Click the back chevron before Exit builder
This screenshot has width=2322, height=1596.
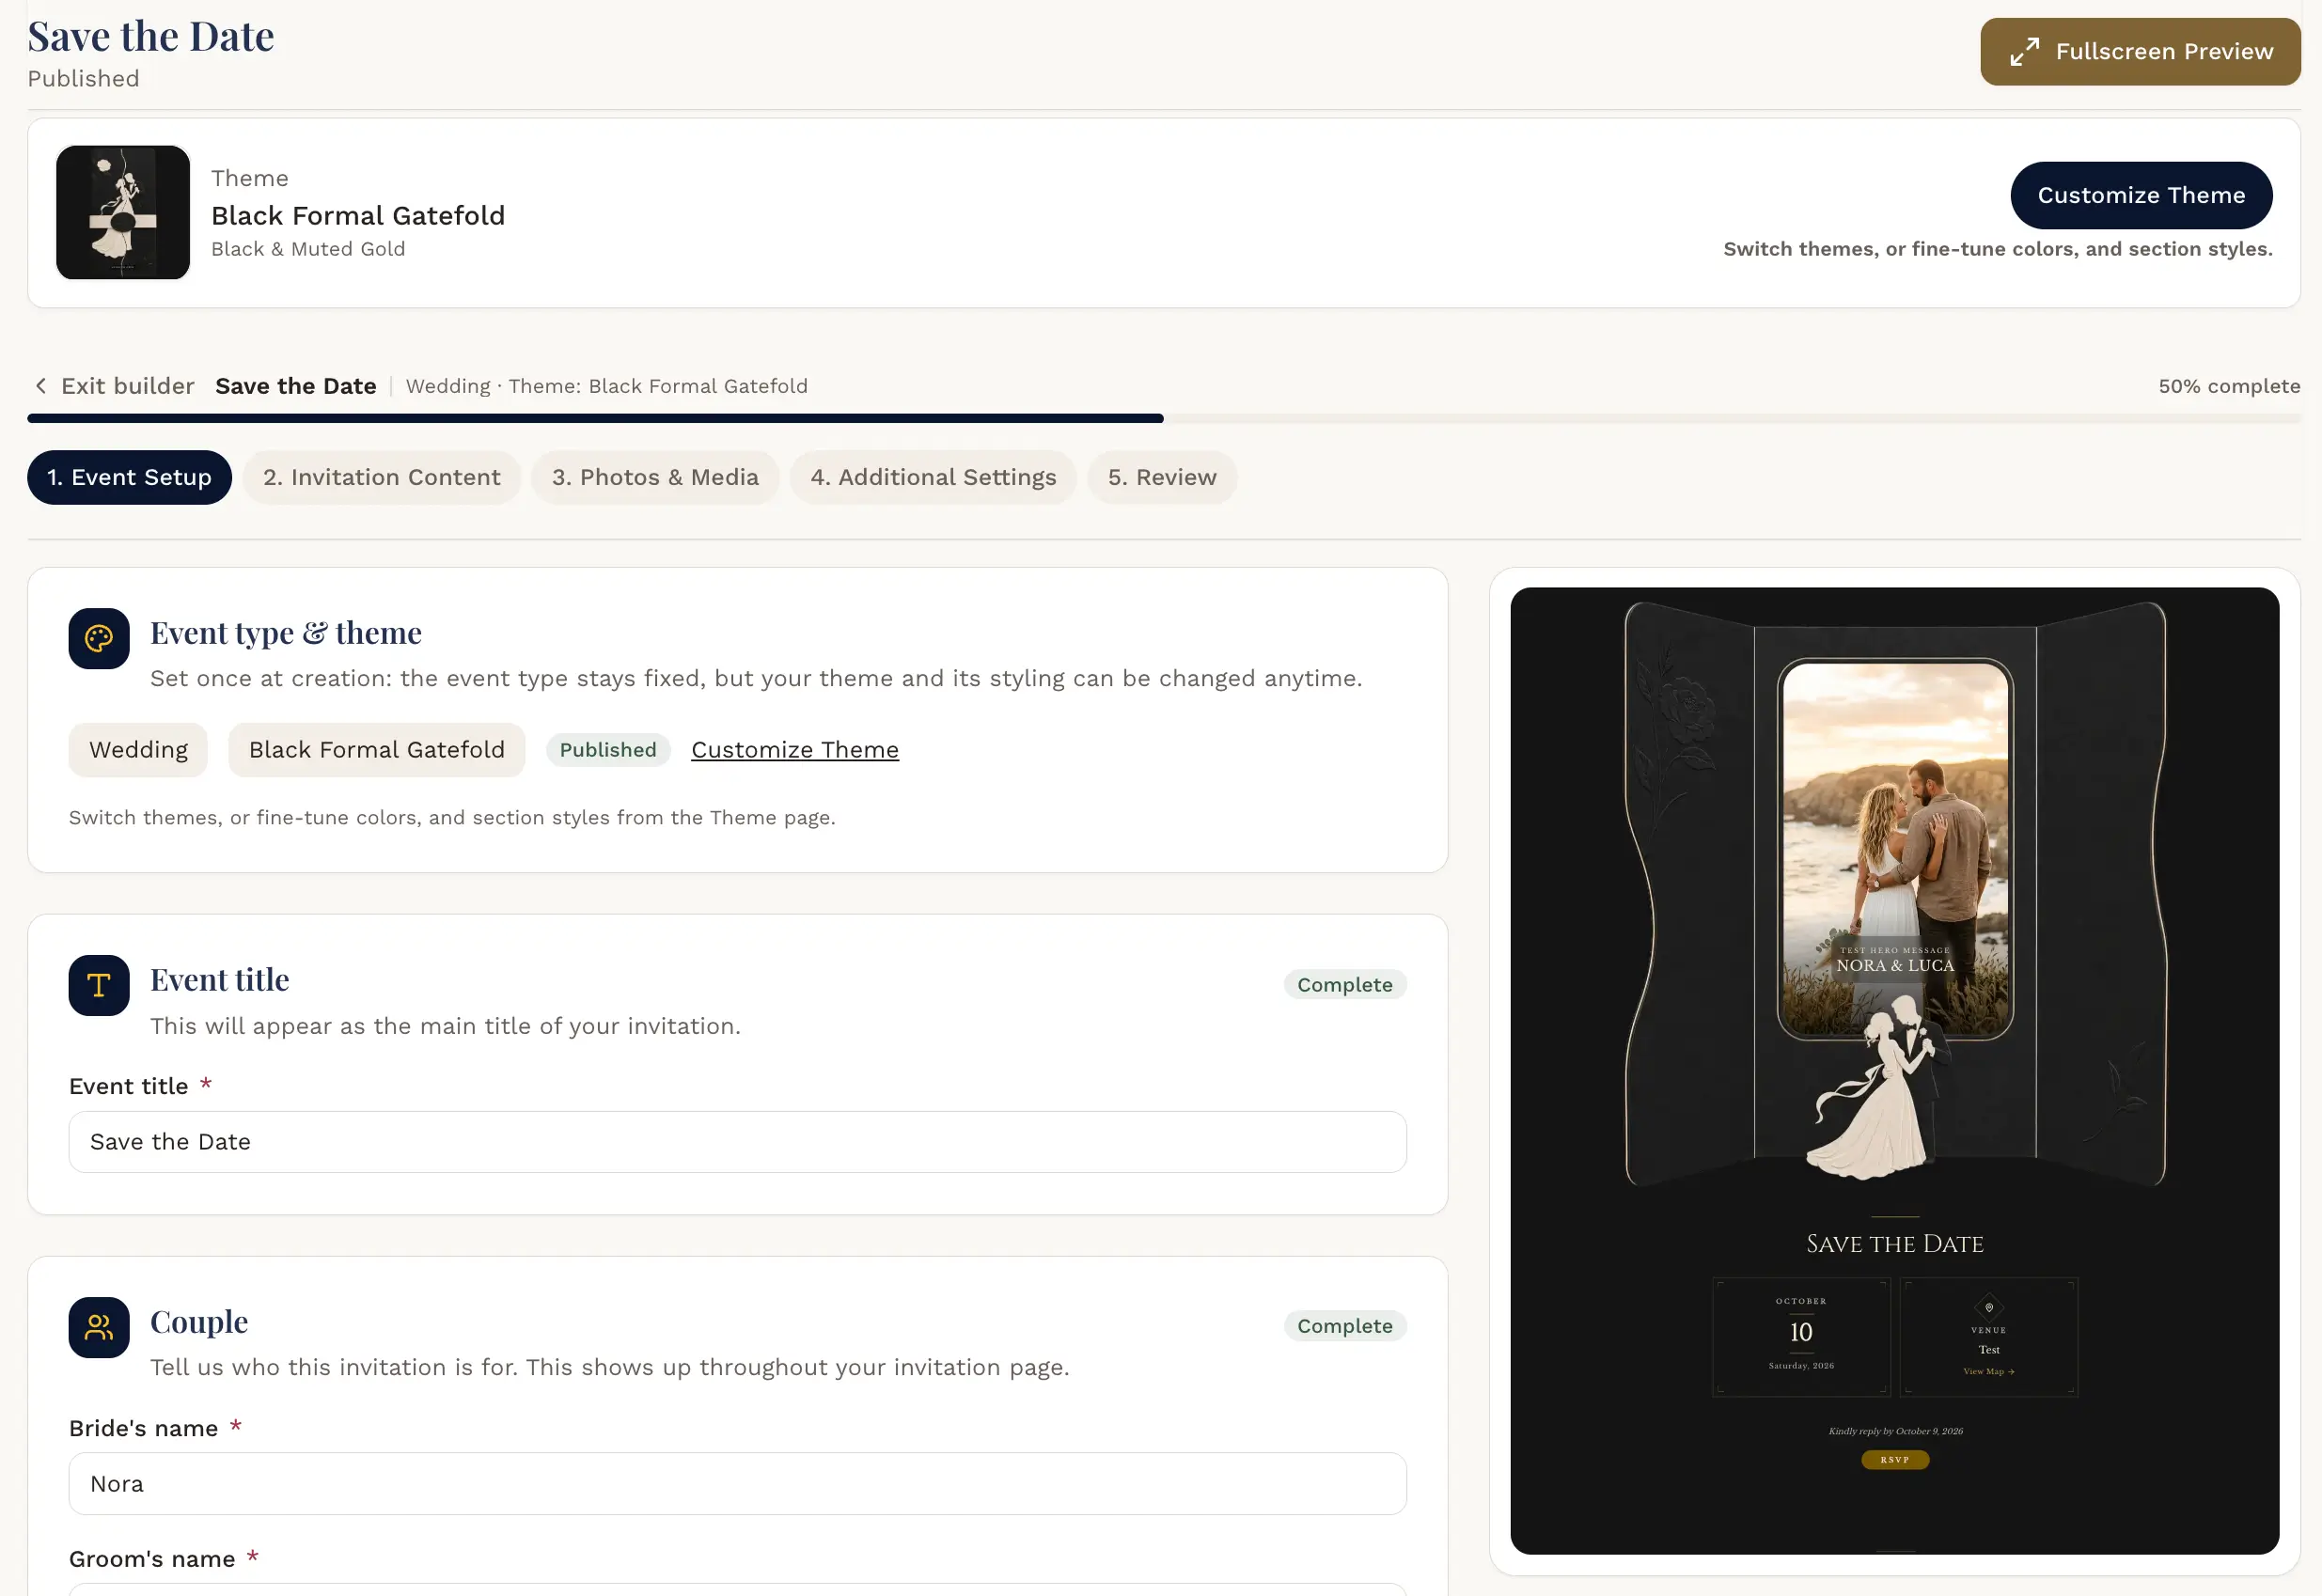click(x=41, y=386)
